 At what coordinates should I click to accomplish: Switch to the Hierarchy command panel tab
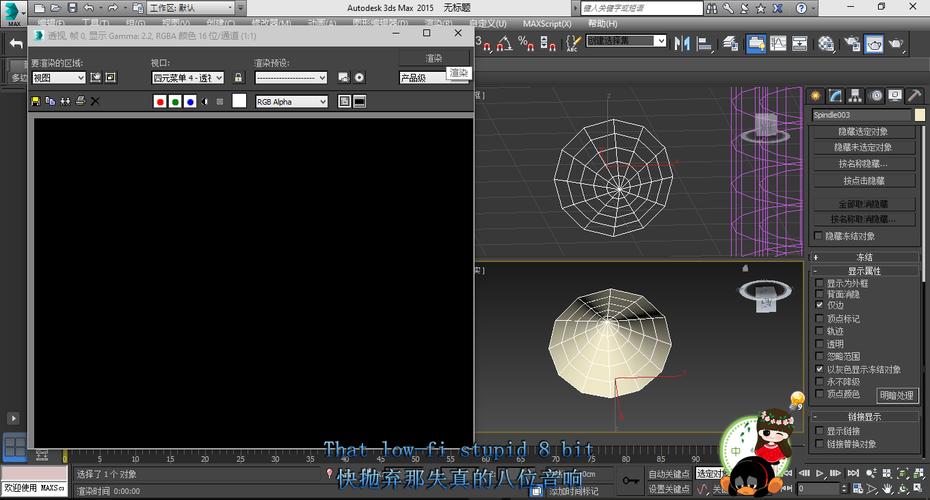click(x=855, y=95)
